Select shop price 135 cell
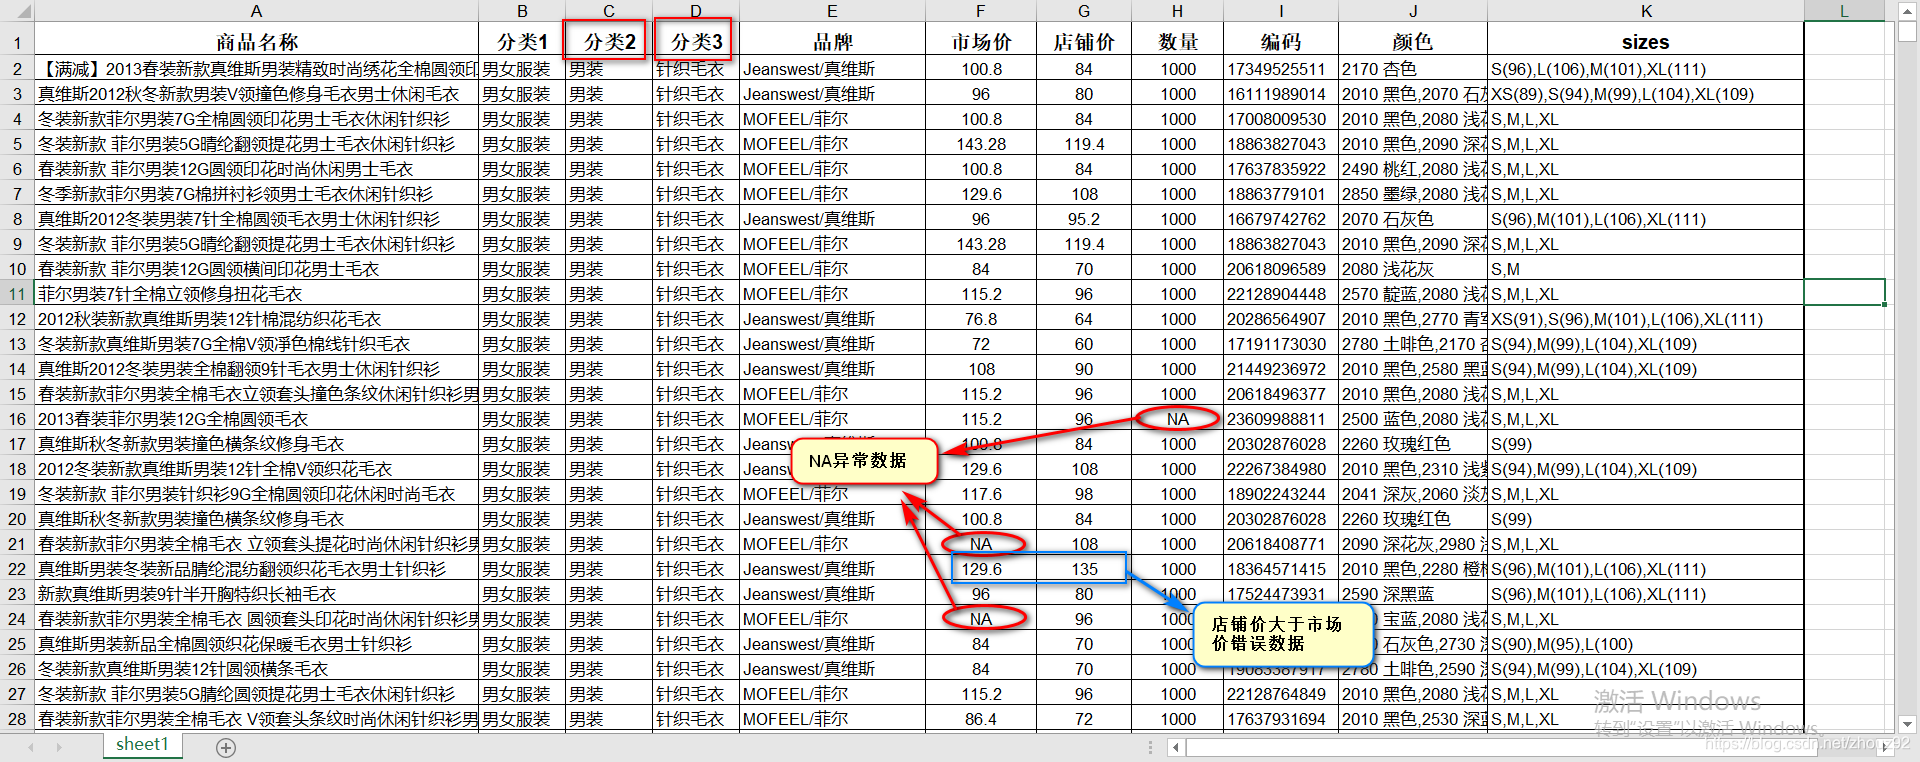Screen dimensions: 1920x762 click(x=1084, y=569)
